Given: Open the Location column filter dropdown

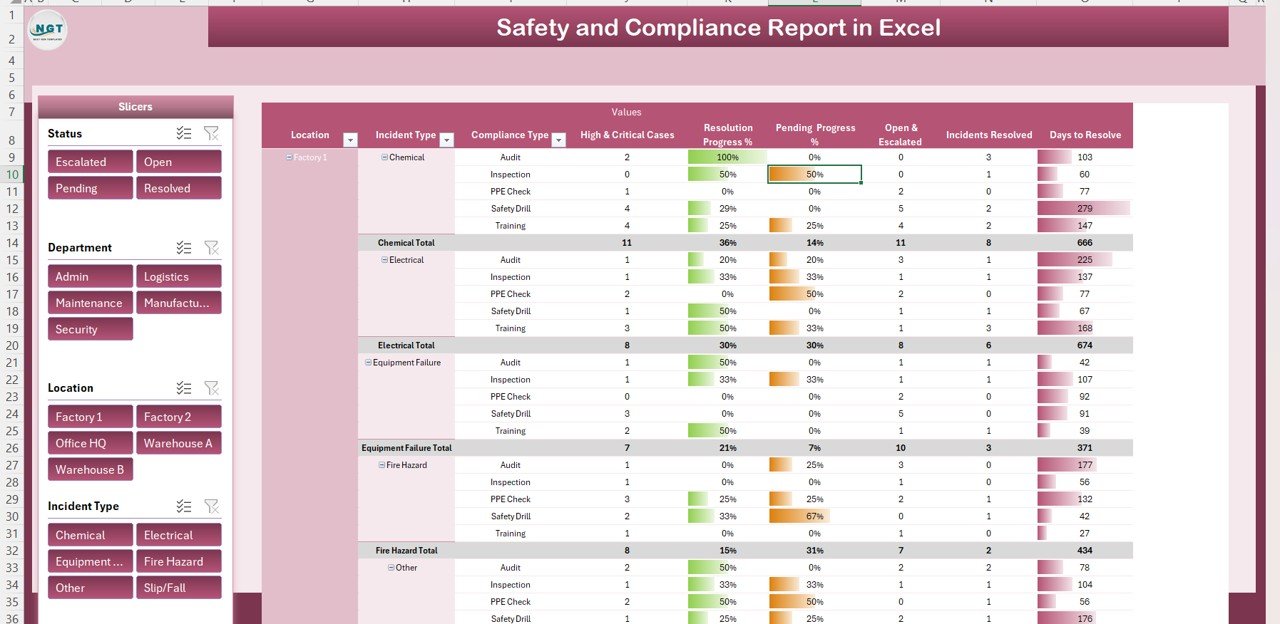Looking at the screenshot, I should [x=350, y=140].
